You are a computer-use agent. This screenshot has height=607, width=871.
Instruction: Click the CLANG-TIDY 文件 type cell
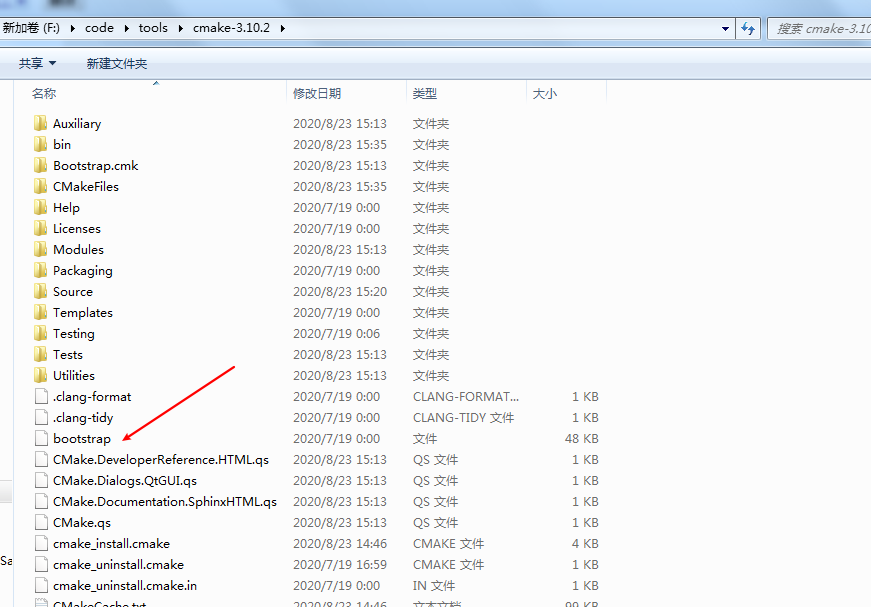pos(464,418)
